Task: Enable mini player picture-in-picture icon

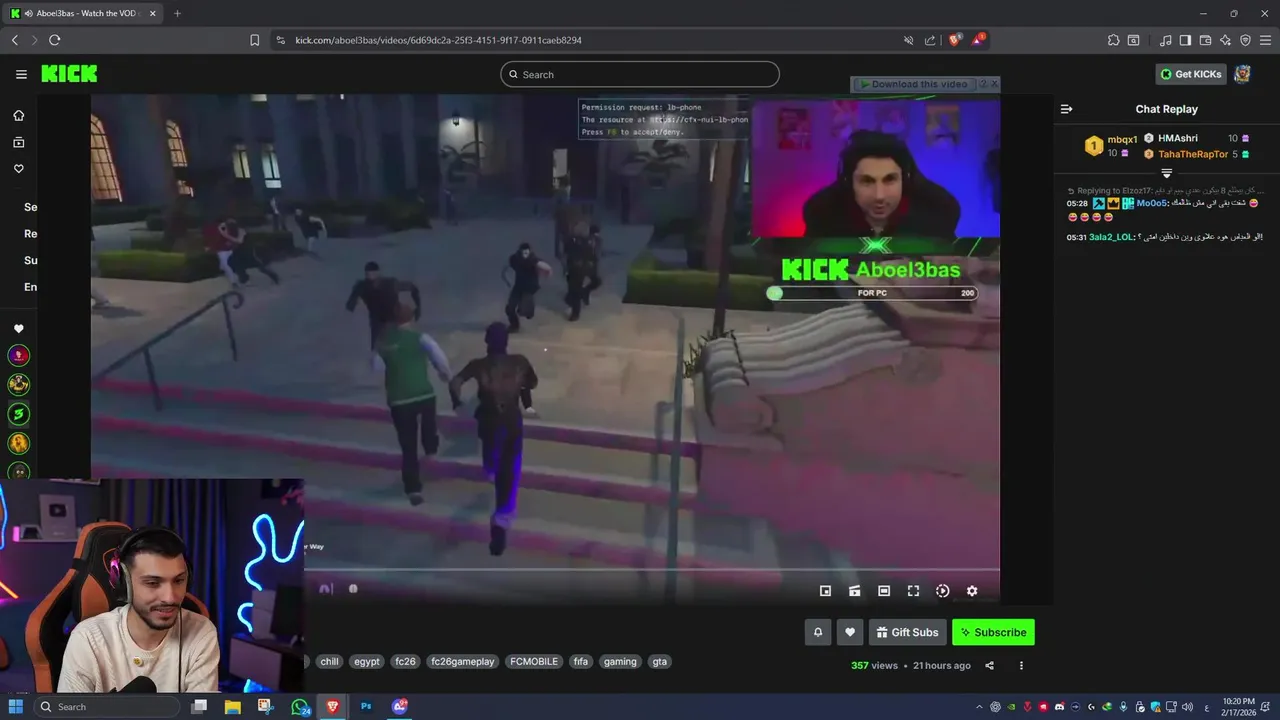Action: (825, 591)
